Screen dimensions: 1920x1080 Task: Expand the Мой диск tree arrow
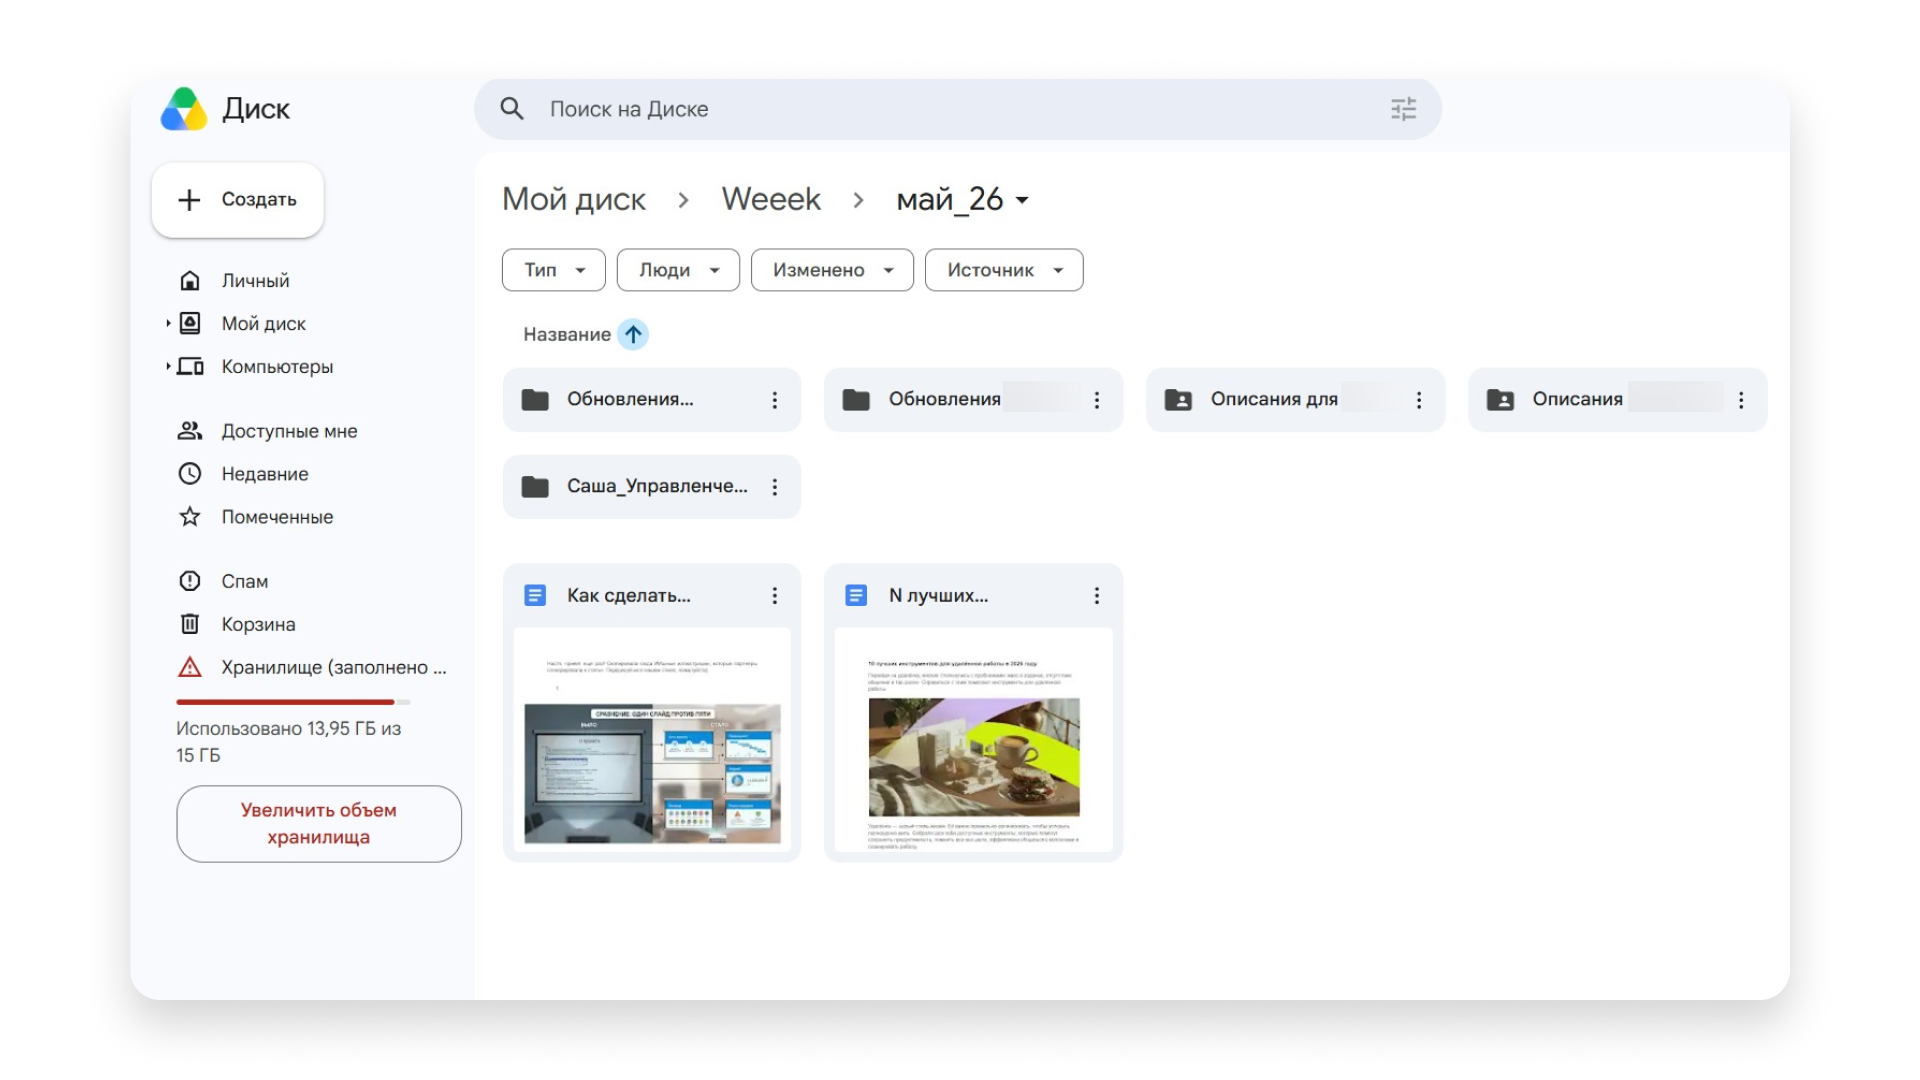click(x=168, y=323)
